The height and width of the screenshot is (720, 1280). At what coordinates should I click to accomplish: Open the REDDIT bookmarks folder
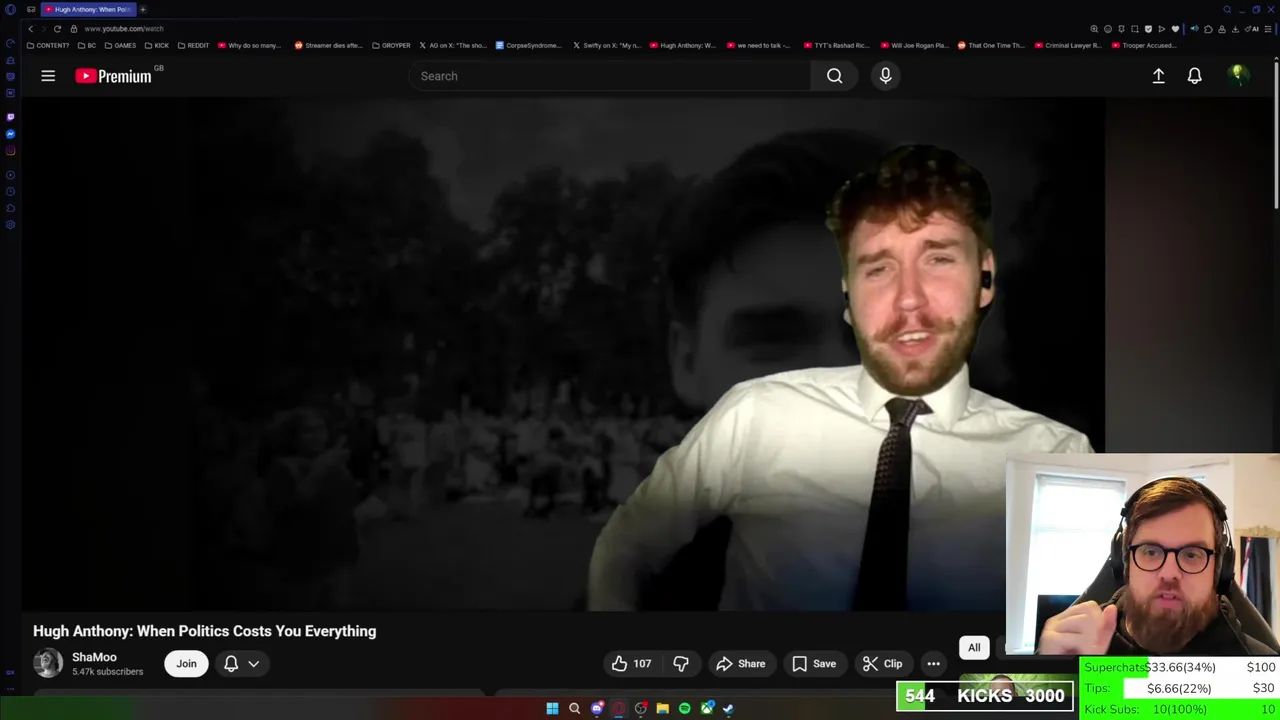pos(194,45)
